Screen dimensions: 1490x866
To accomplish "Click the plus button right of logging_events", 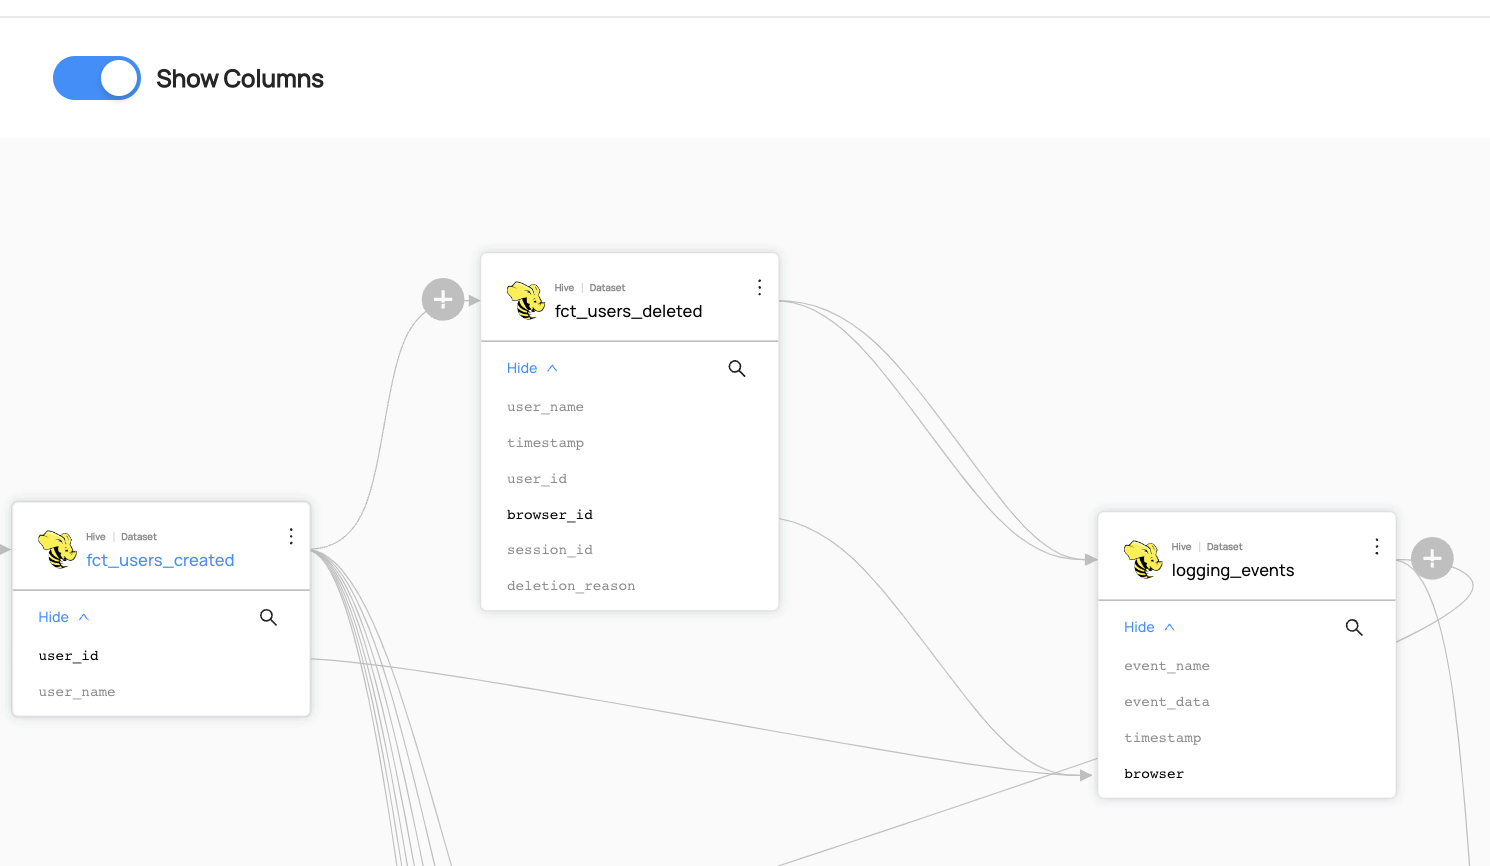I will point(1432,558).
